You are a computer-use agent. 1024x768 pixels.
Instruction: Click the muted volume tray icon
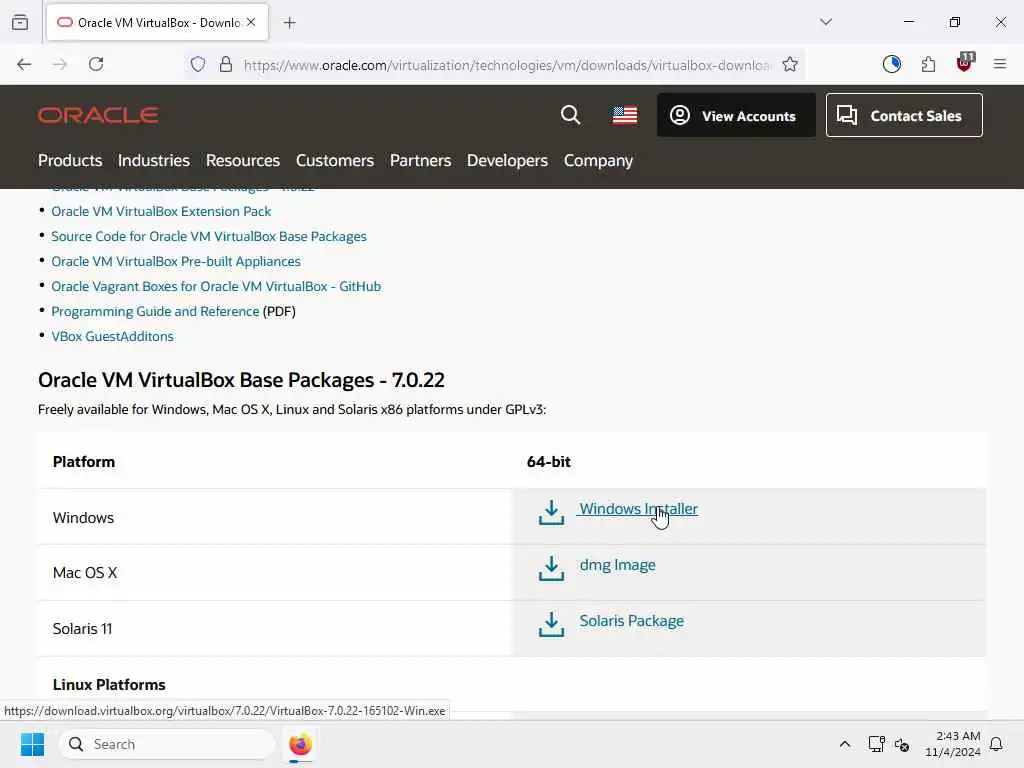(x=902, y=745)
